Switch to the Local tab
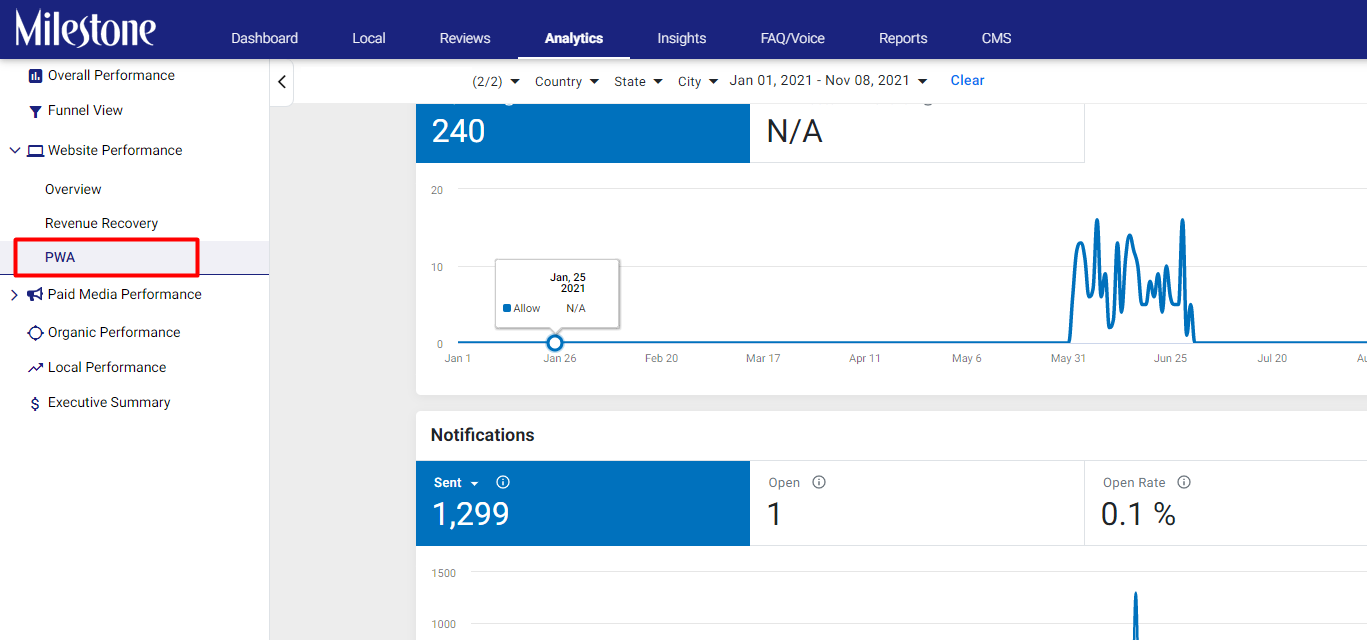This screenshot has width=1367, height=640. coord(369,38)
